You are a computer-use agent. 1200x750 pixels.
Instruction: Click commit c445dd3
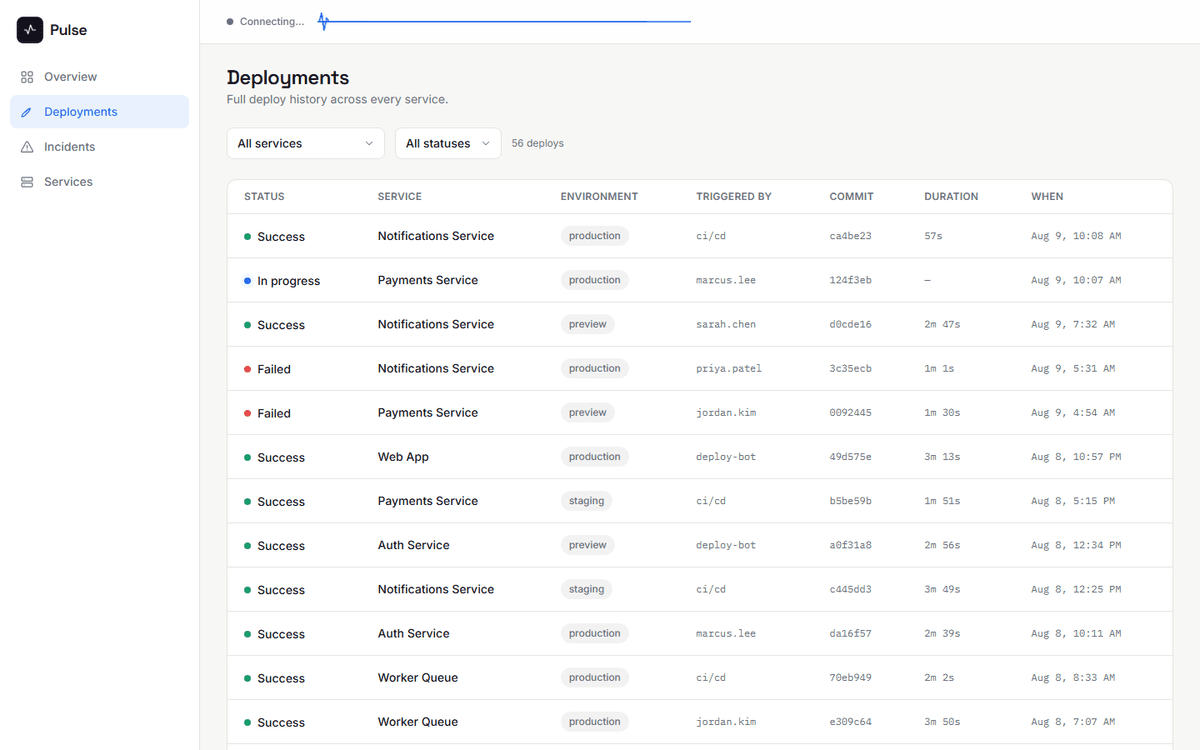pyautogui.click(x=851, y=589)
